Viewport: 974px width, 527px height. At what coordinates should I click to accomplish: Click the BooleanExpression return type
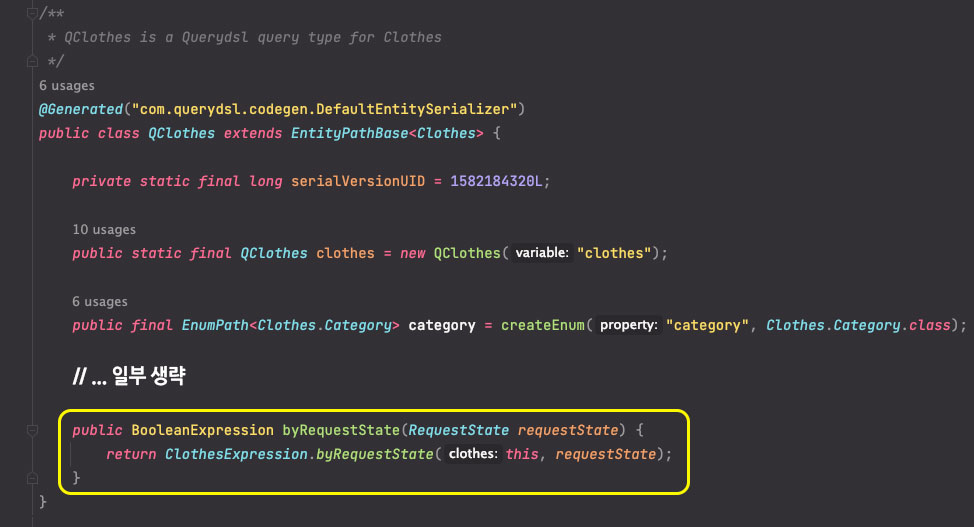click(203, 431)
